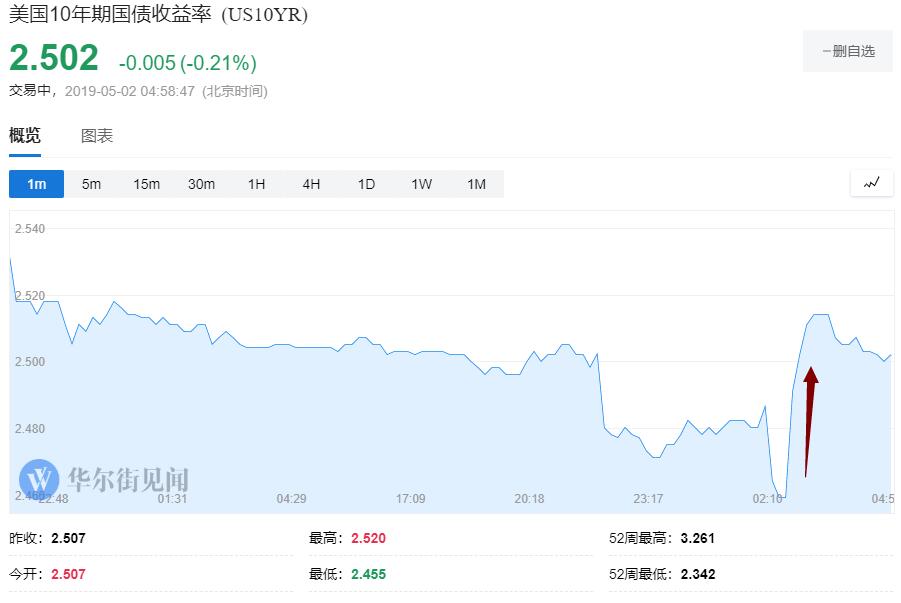Click the 52周最高 value 3.261
Screen dimensions: 901x603
[697, 538]
